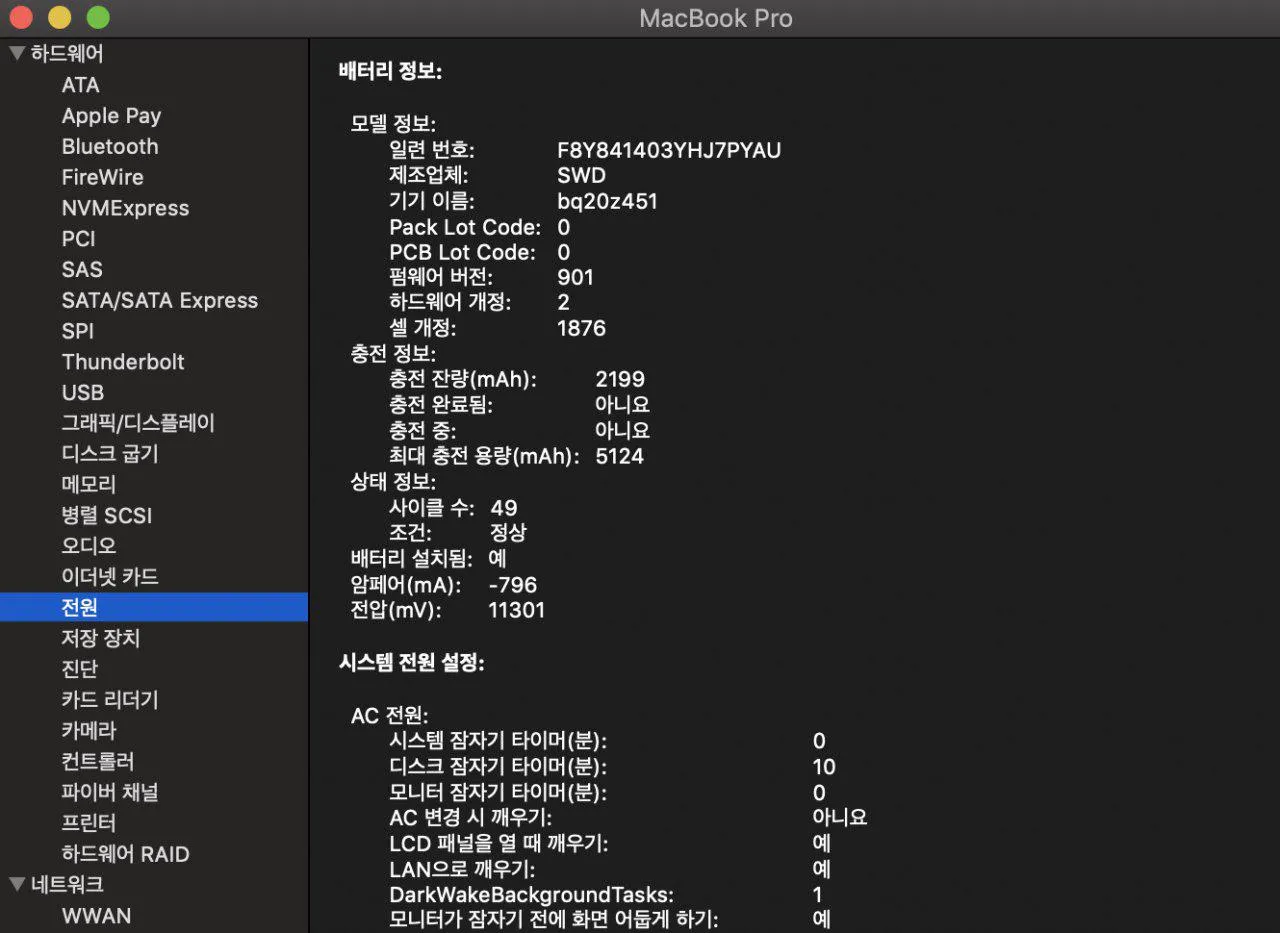Select USB in the sidebar
The height and width of the screenshot is (933, 1280).
tap(83, 393)
